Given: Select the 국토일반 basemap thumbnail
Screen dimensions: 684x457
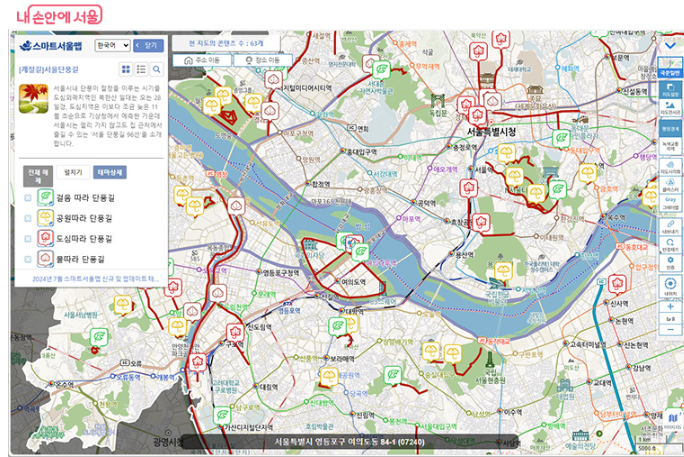Looking at the screenshot, I should pos(670,67).
